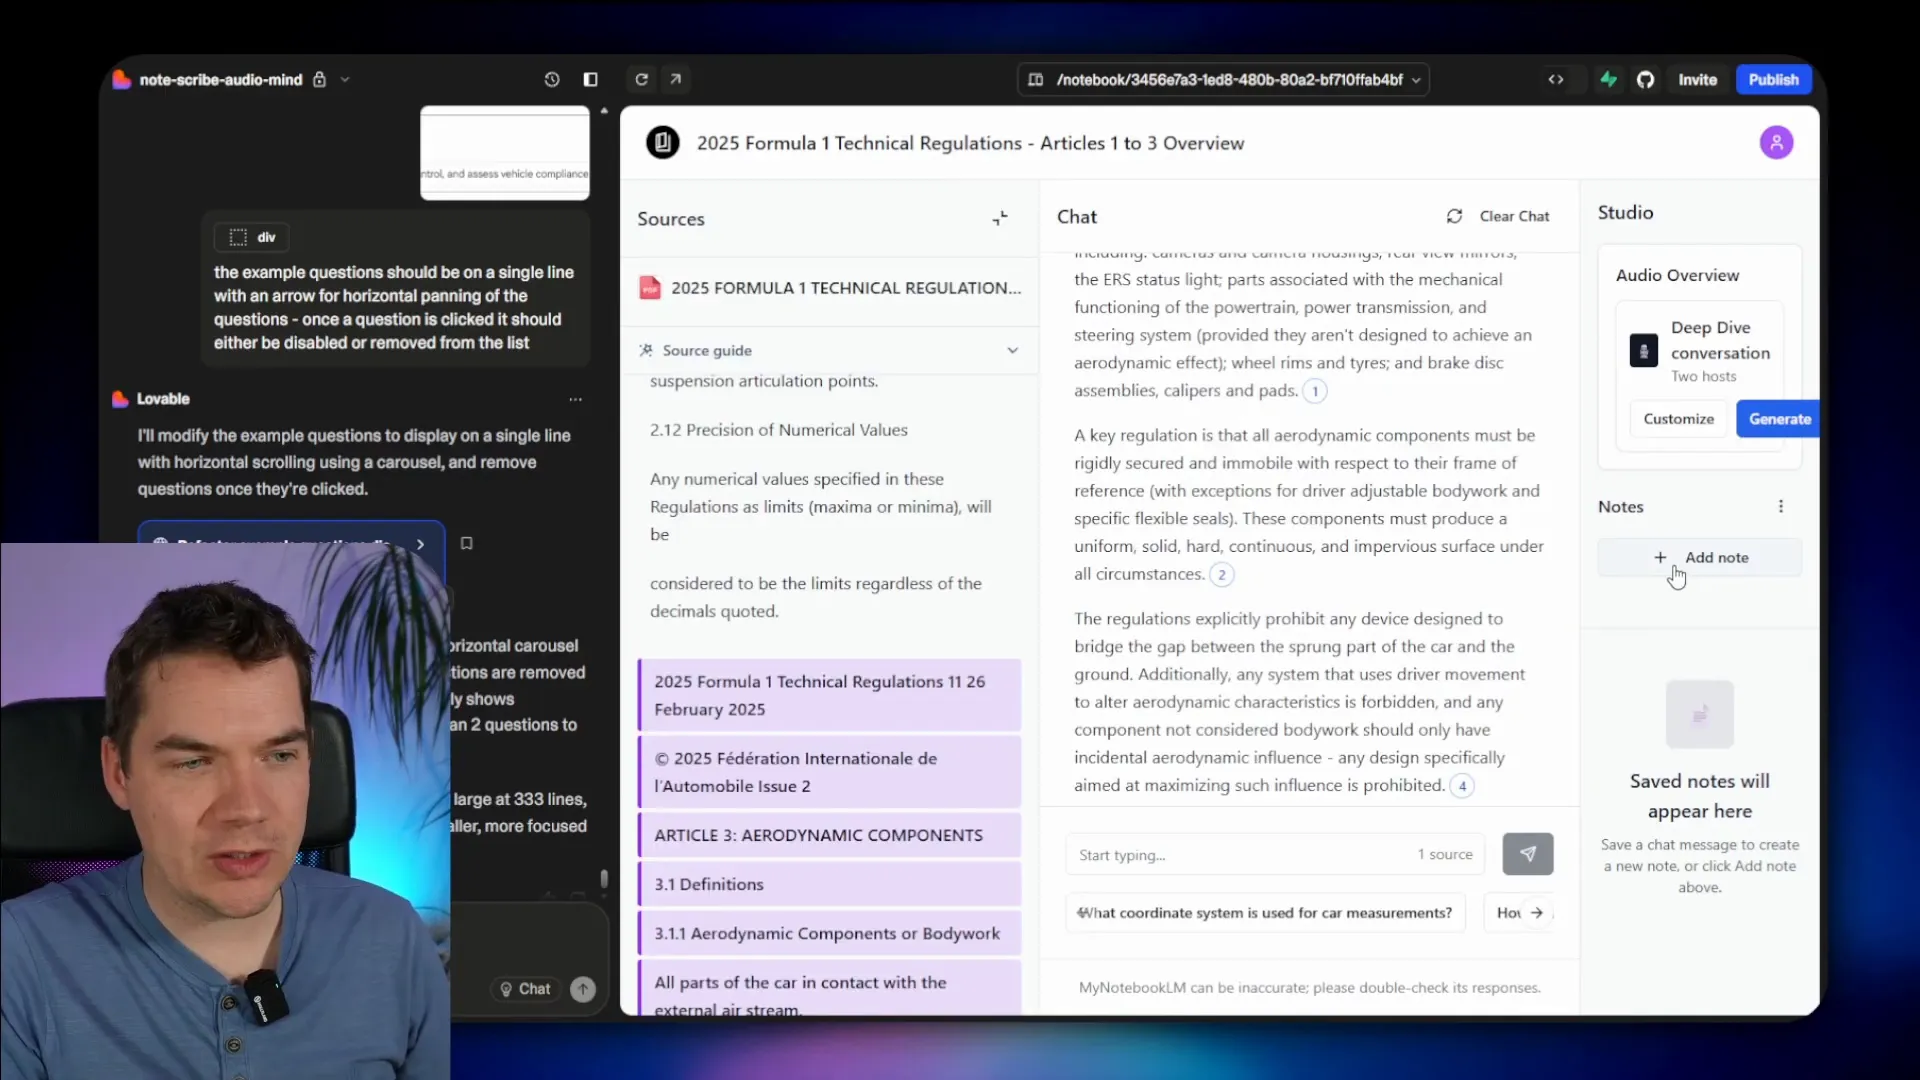Click the div element tag chip
The height and width of the screenshot is (1080, 1920).
(x=252, y=237)
